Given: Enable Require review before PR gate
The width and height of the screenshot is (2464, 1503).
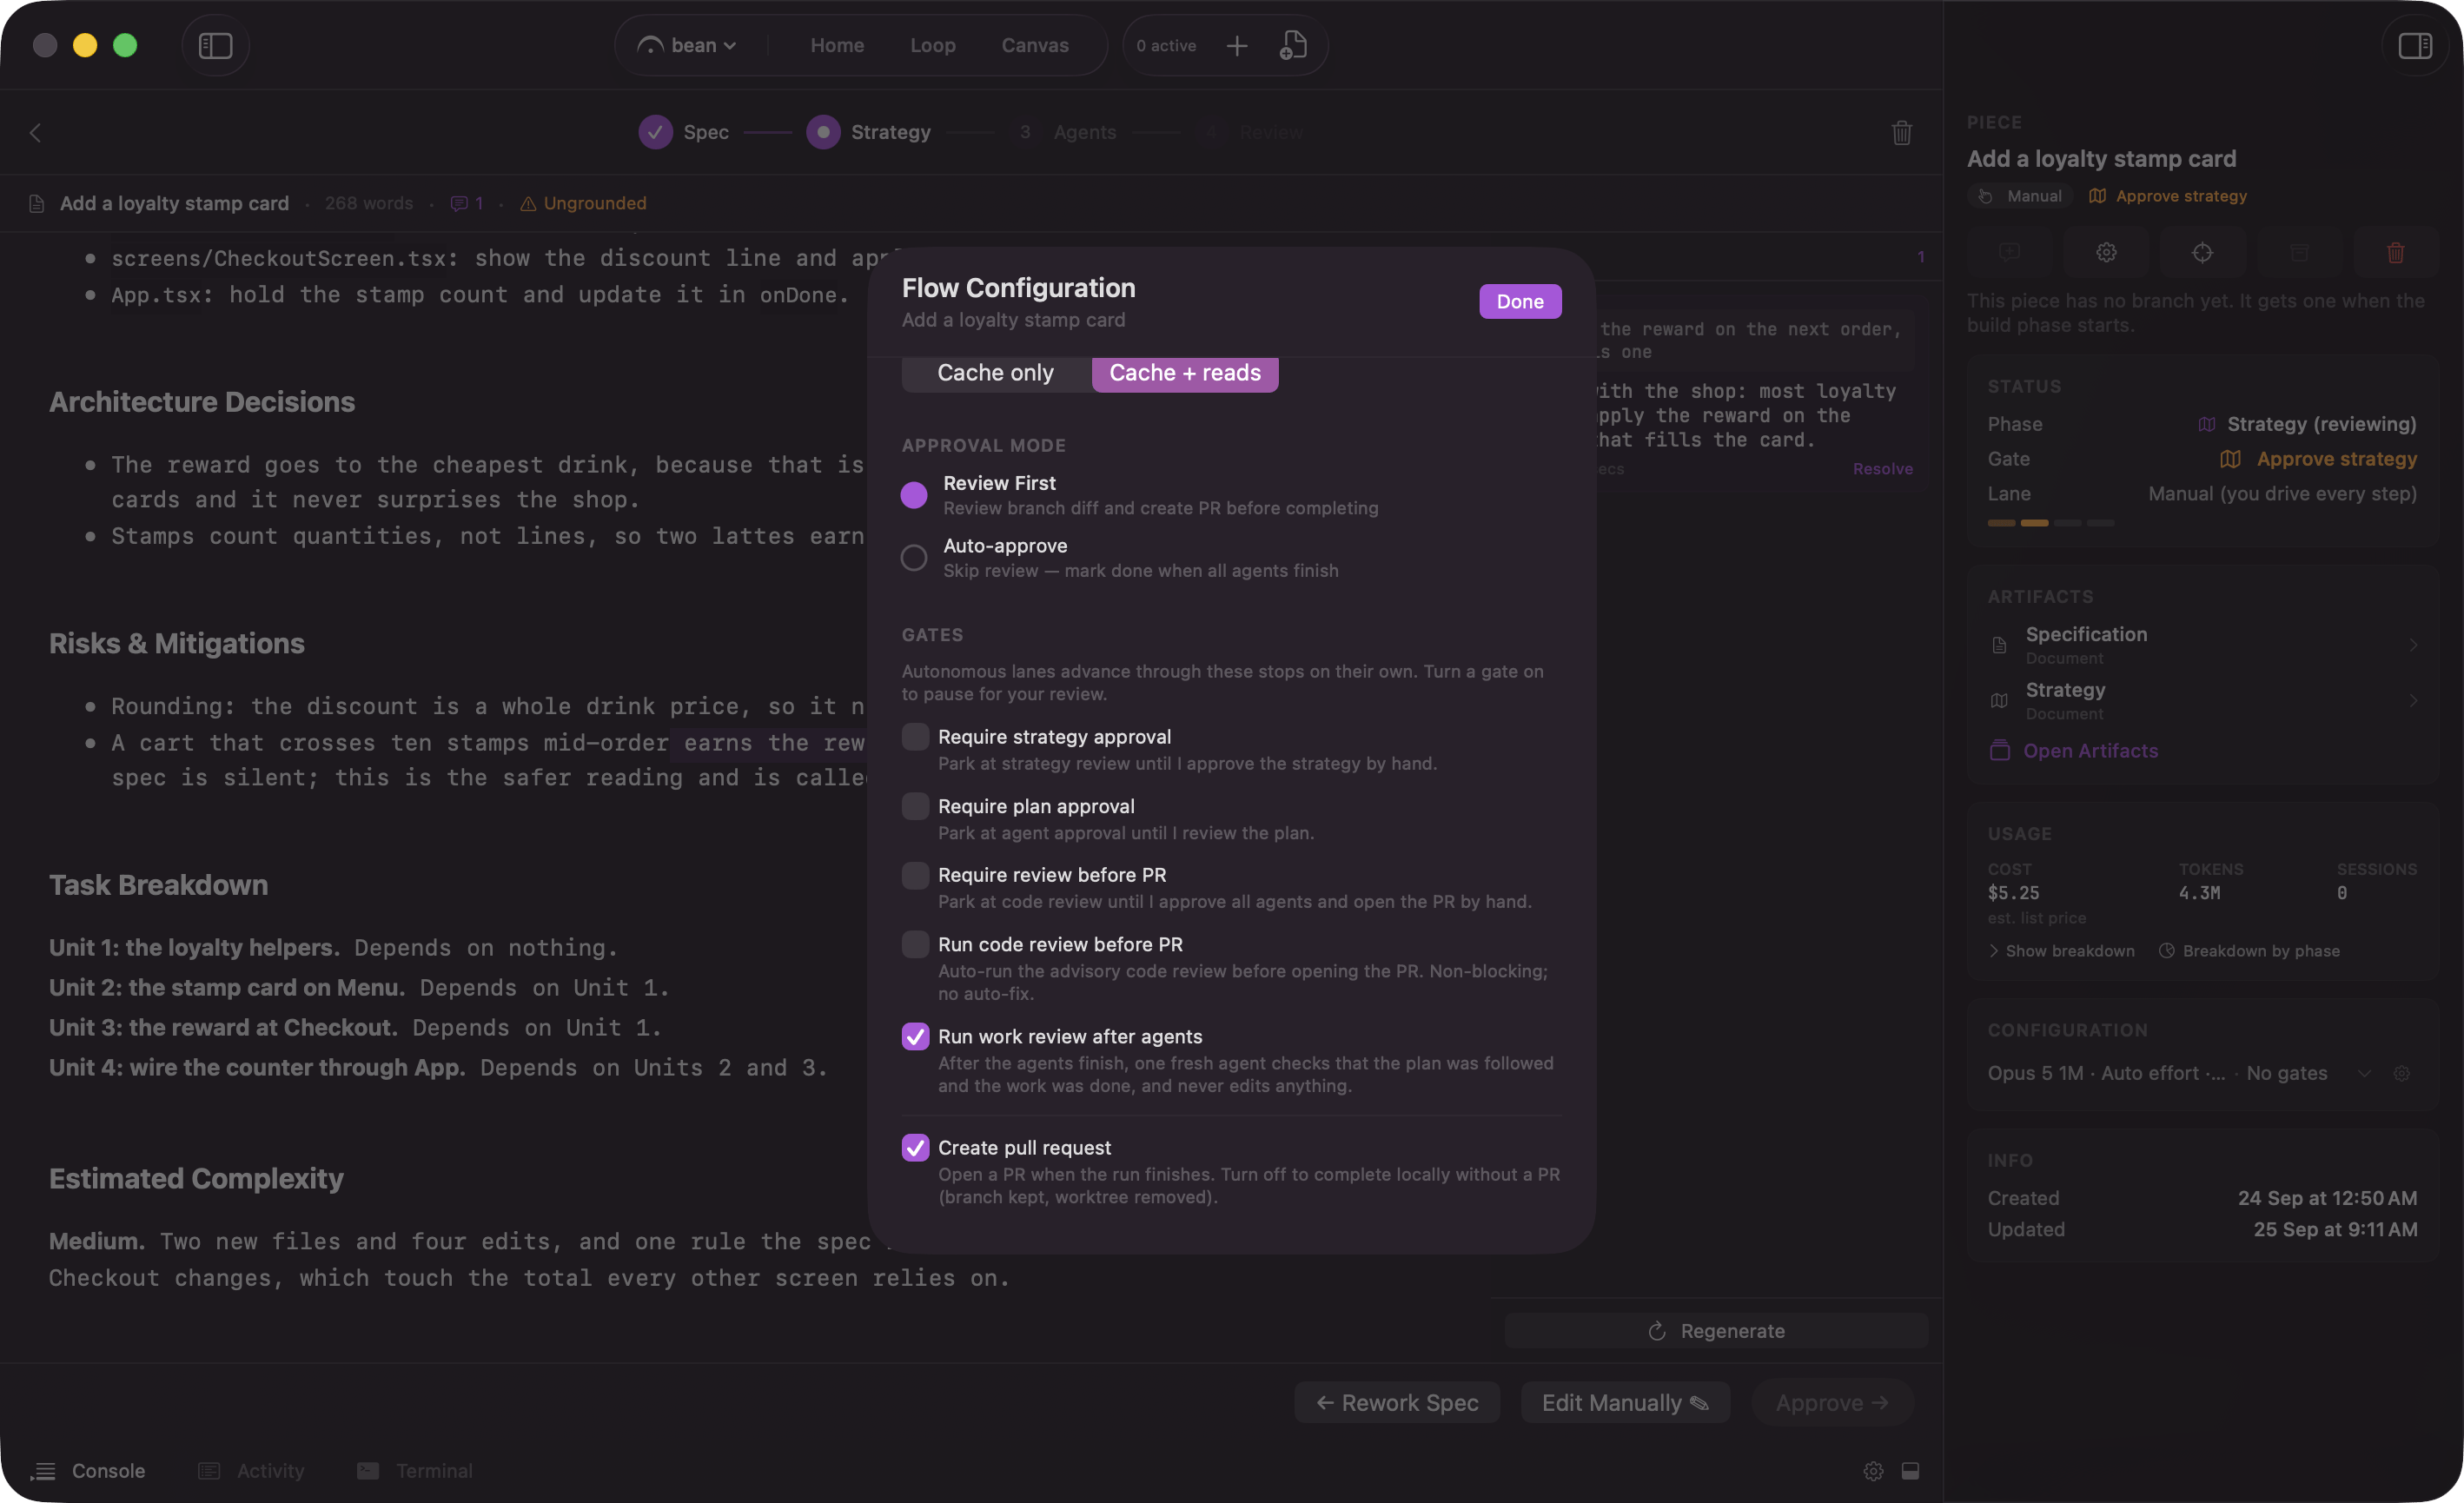Looking at the screenshot, I should pos(914,876).
